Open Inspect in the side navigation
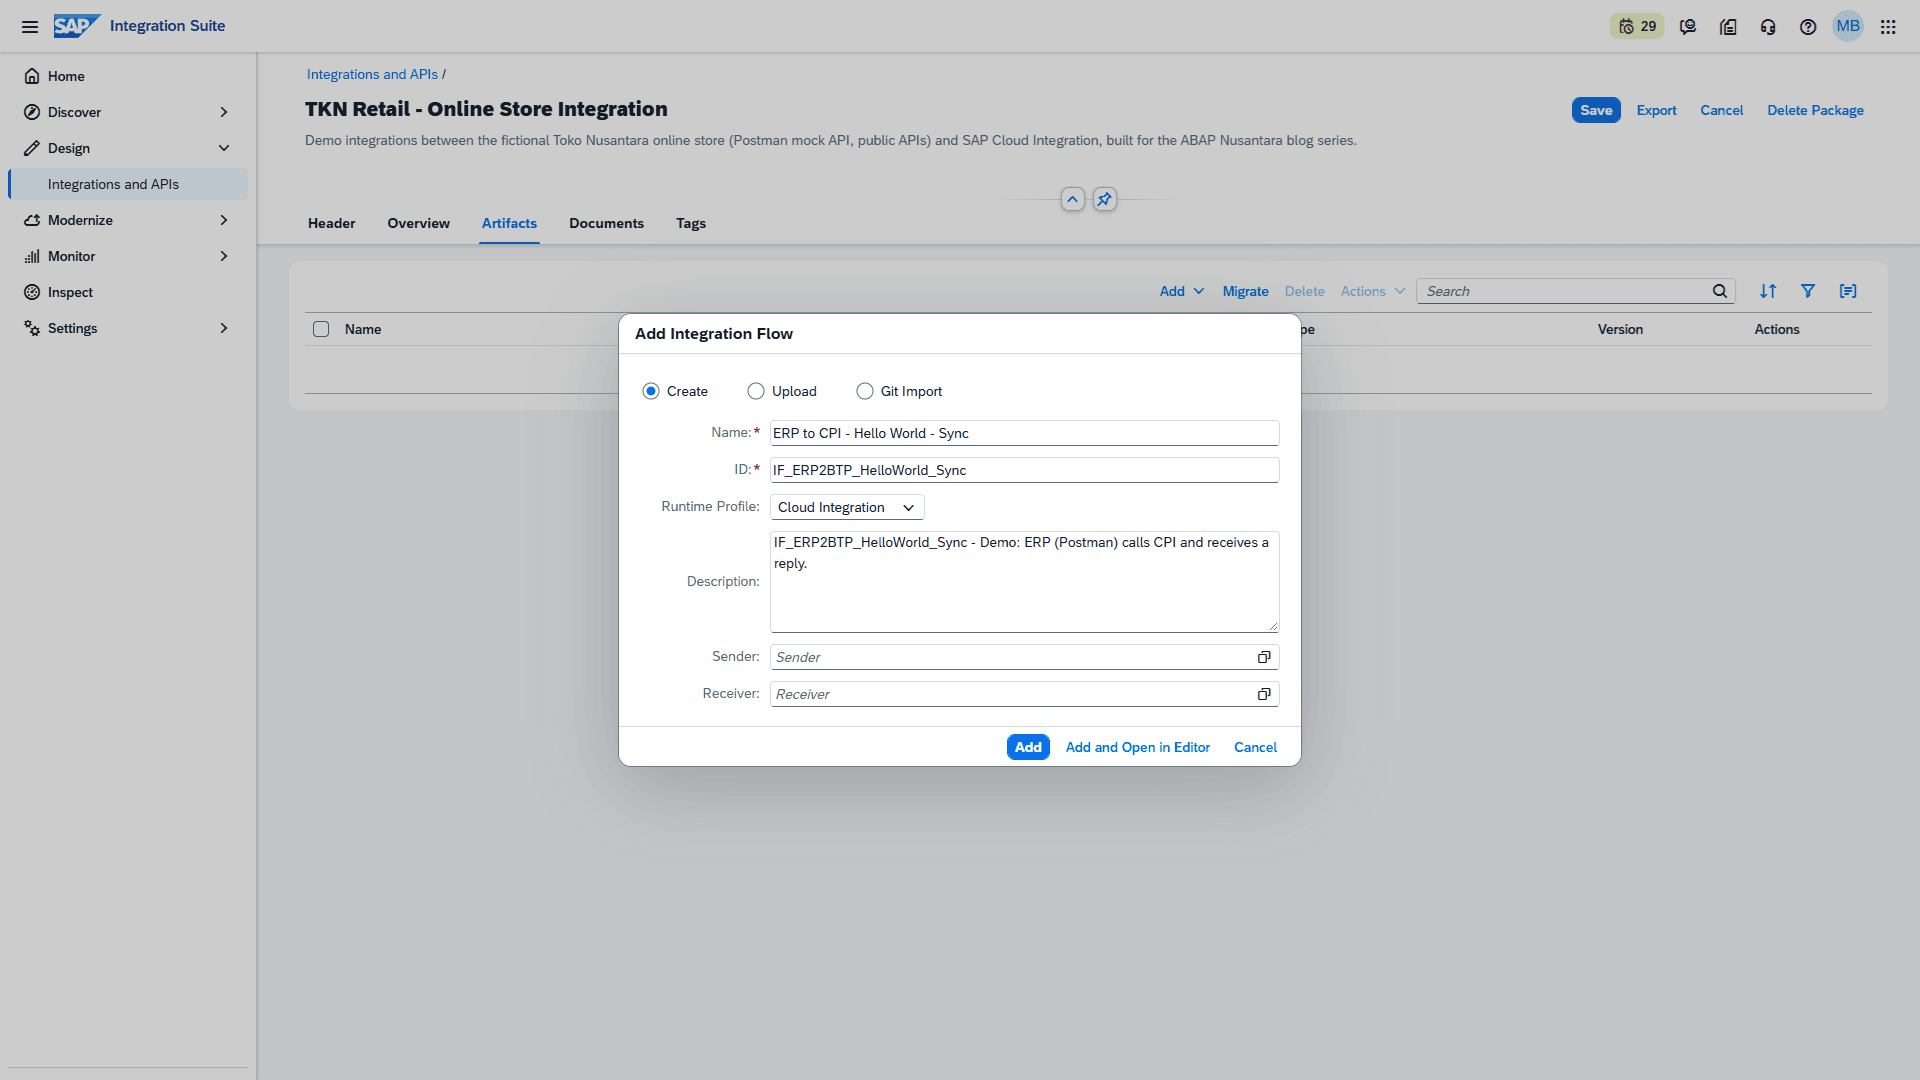 [x=128, y=292]
